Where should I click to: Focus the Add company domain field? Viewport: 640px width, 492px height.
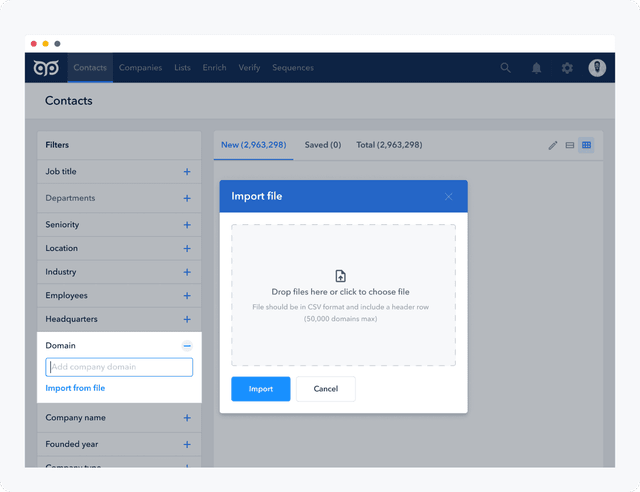coord(119,367)
